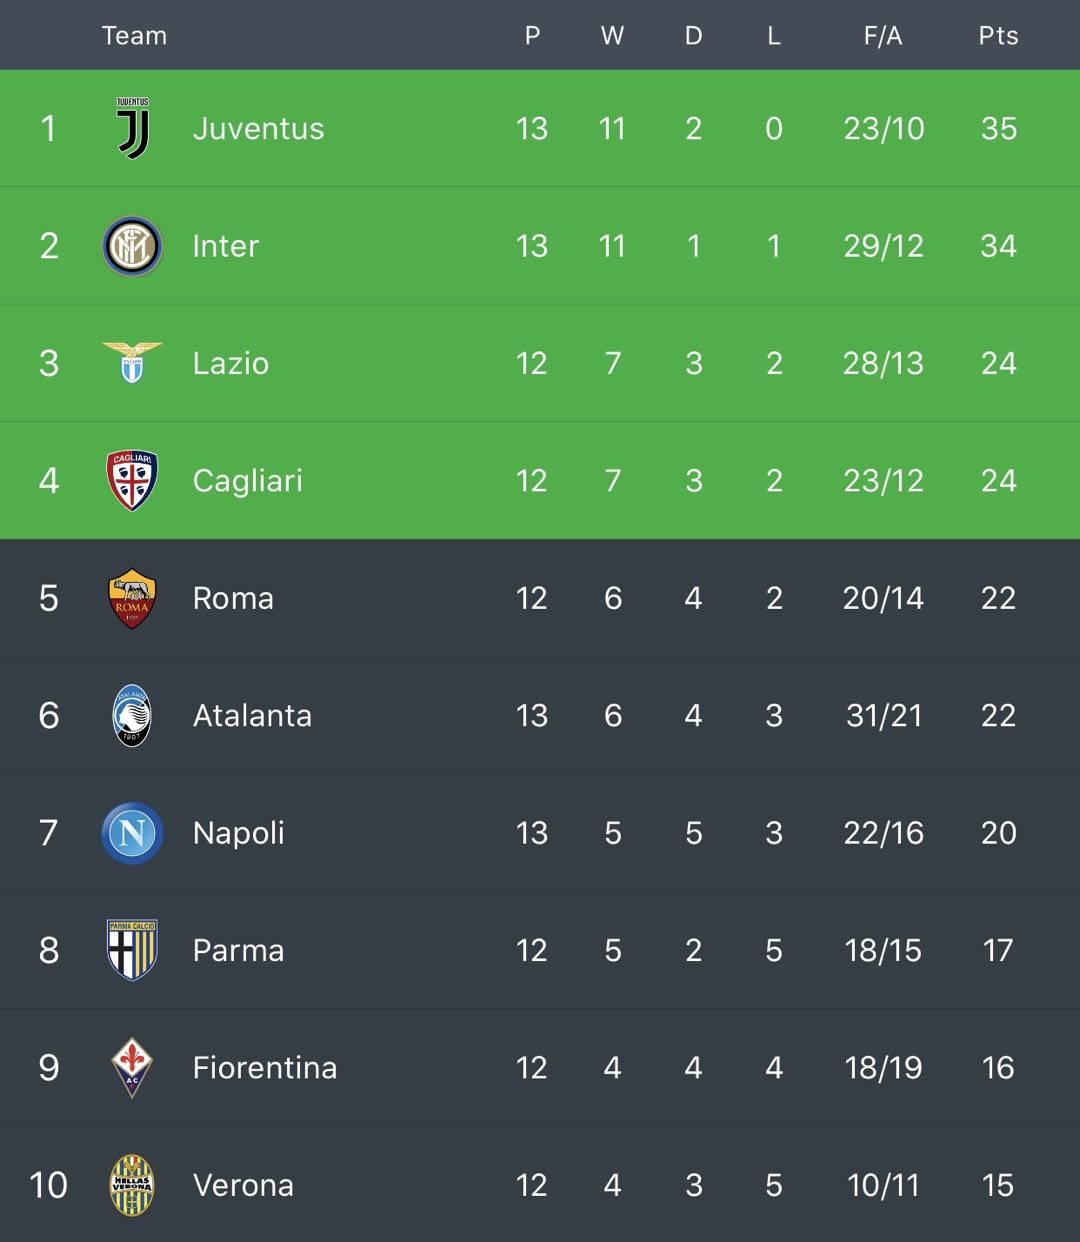Tap the Lazio eagle crest
Image resolution: width=1080 pixels, height=1242 pixels.
pyautogui.click(x=132, y=362)
